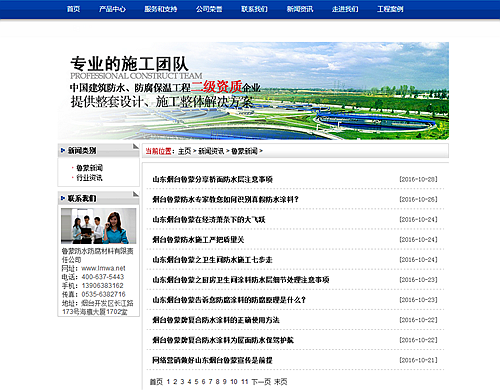This screenshot has height=390, width=500.
Task: Click the date beside 严把质量关 article
Action: (x=418, y=239)
